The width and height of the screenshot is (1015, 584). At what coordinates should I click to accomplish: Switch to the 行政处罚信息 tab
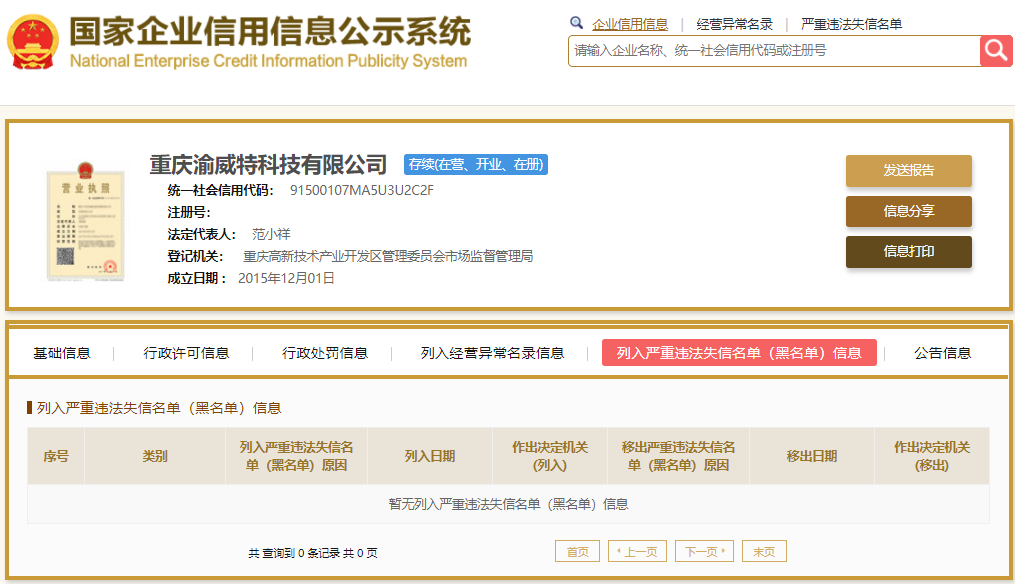[325, 353]
